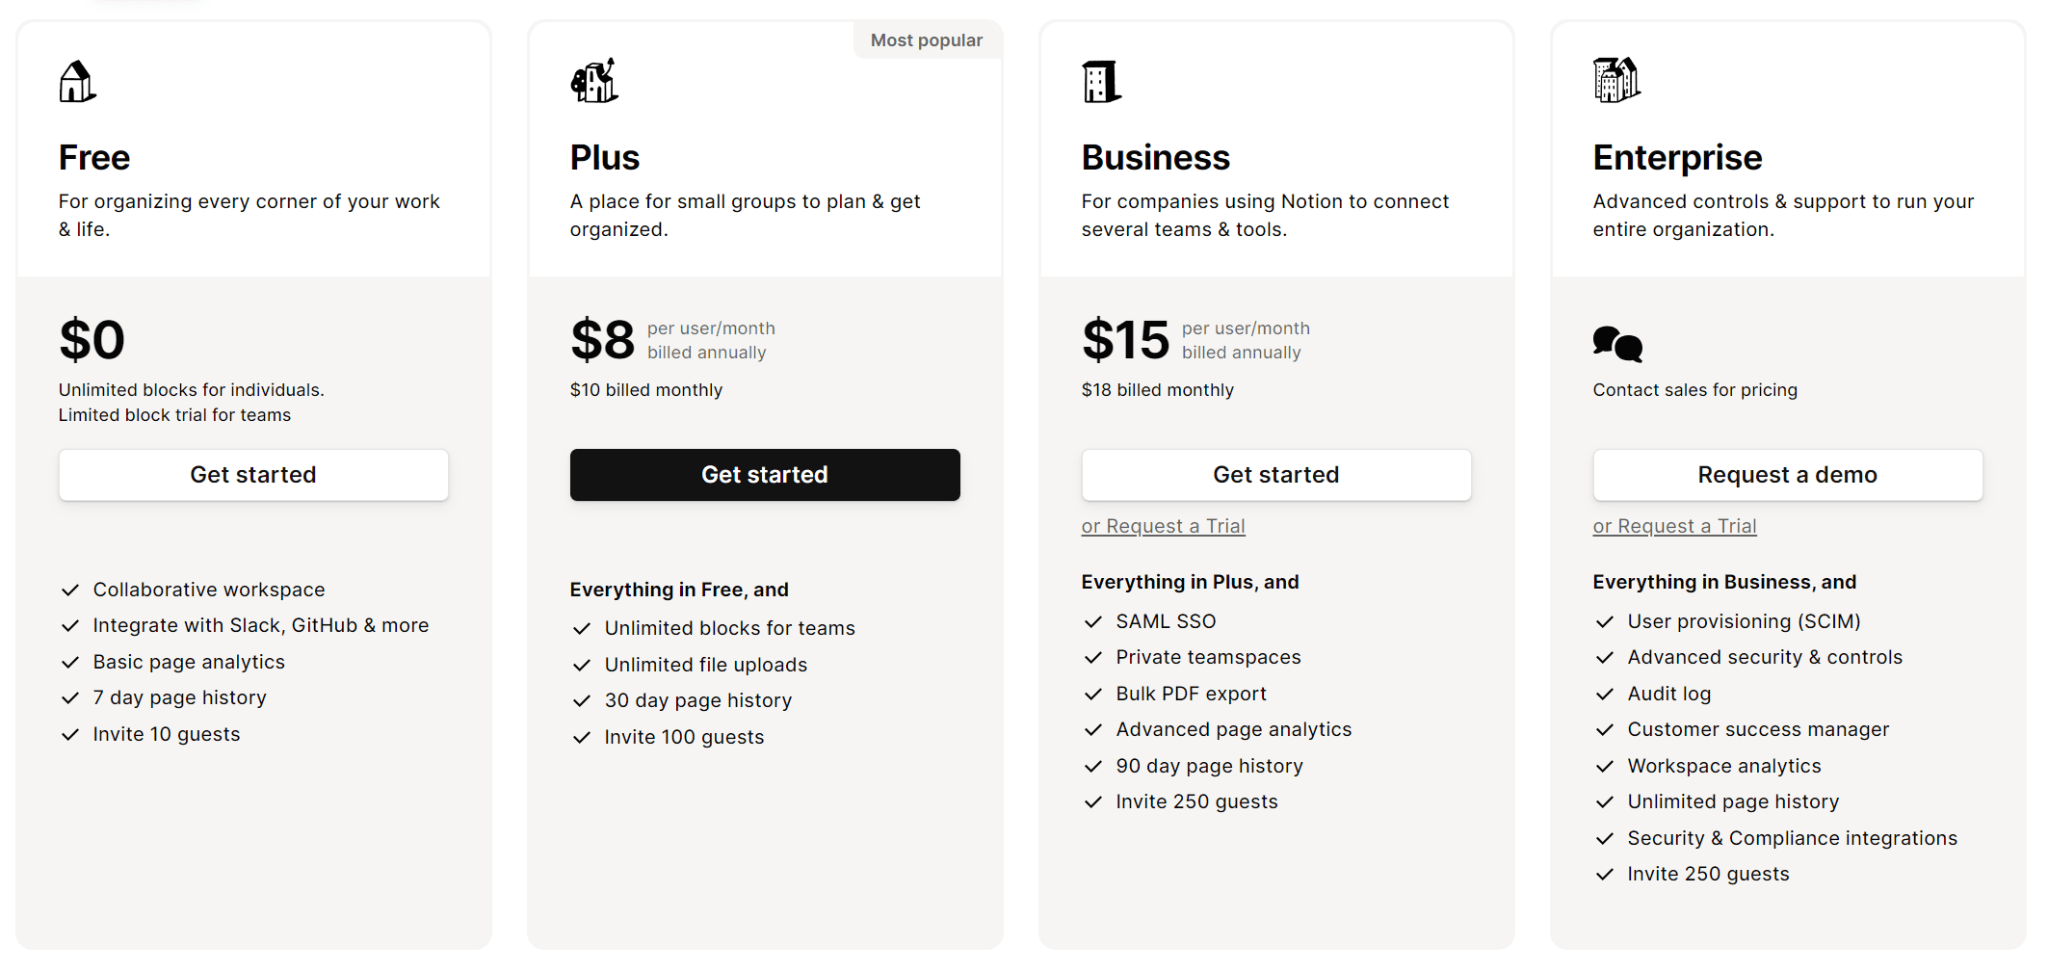Open Request a Trial link under Business
Image resolution: width=2048 pixels, height=967 pixels.
click(1163, 526)
